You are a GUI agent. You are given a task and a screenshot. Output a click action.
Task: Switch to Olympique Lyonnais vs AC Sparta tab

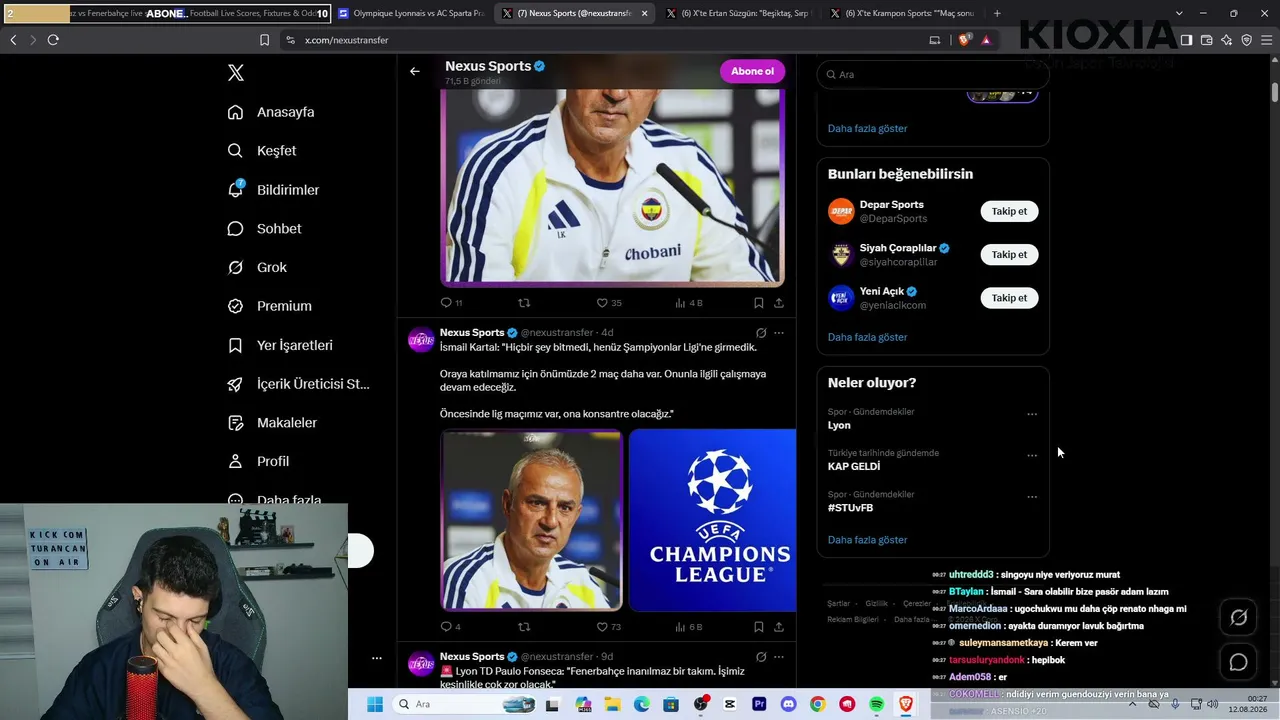coord(411,13)
